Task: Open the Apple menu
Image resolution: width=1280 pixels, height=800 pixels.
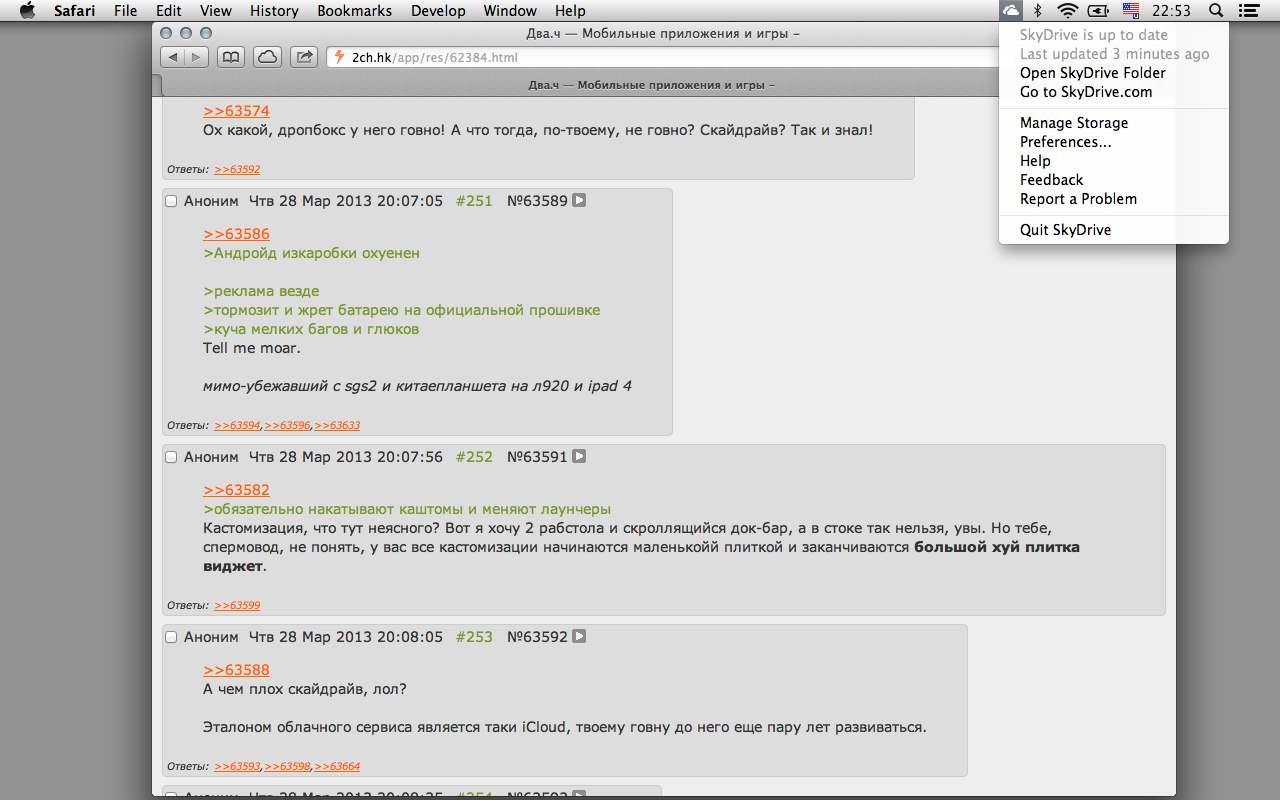Action: pyautogui.click(x=27, y=11)
